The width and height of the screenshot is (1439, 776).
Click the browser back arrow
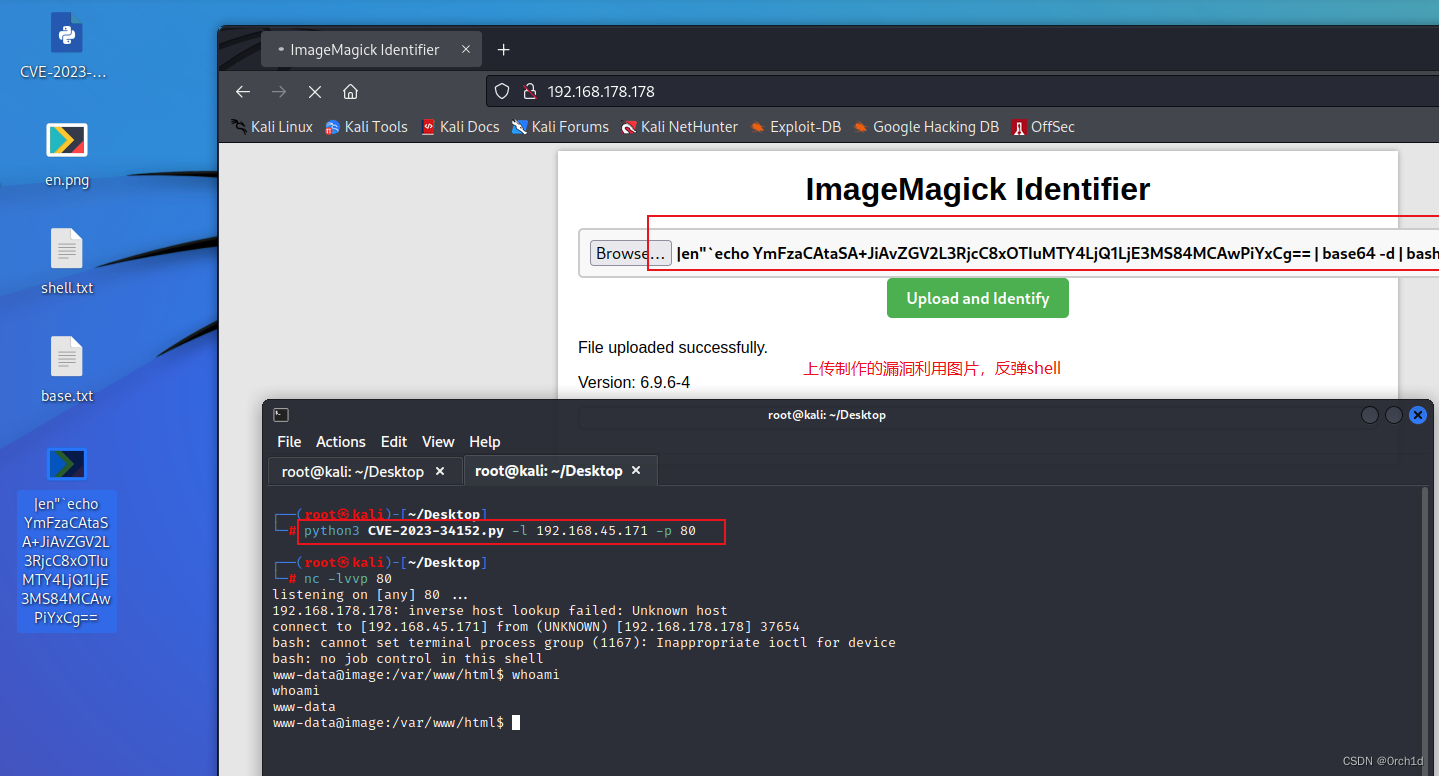pos(243,91)
